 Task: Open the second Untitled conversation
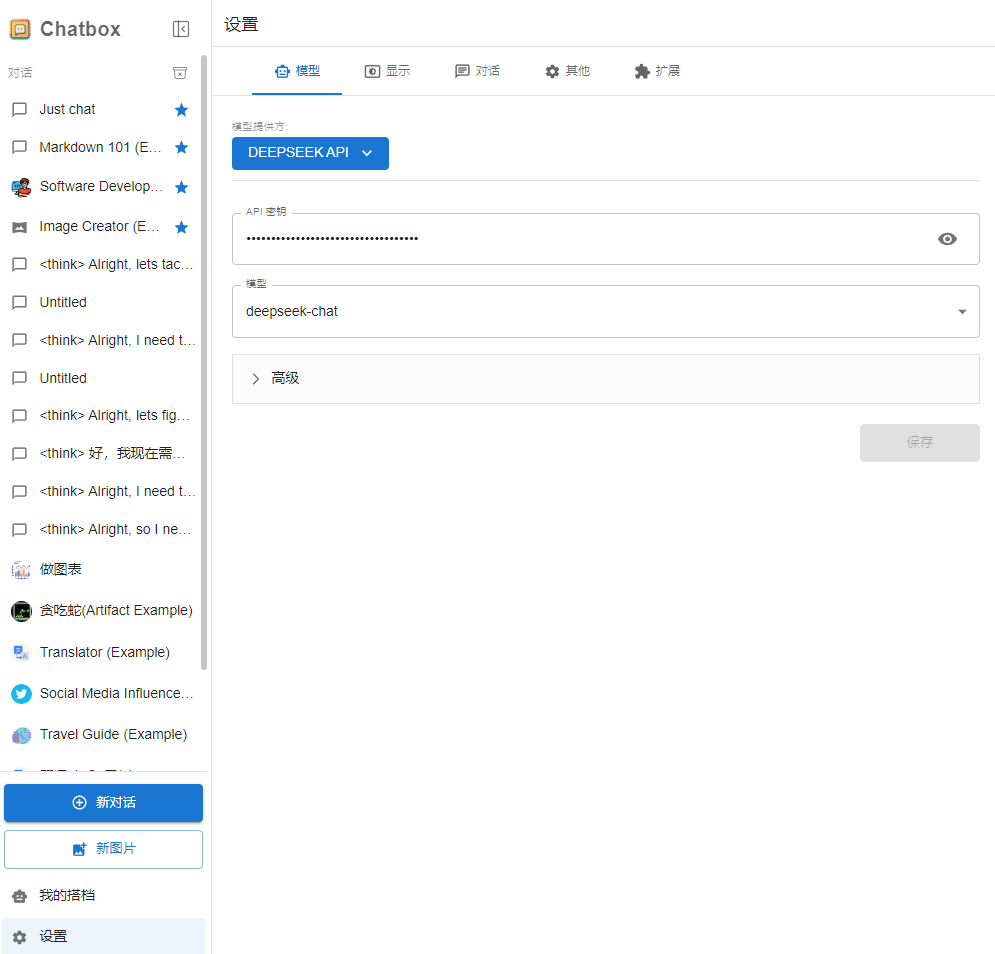[102, 378]
